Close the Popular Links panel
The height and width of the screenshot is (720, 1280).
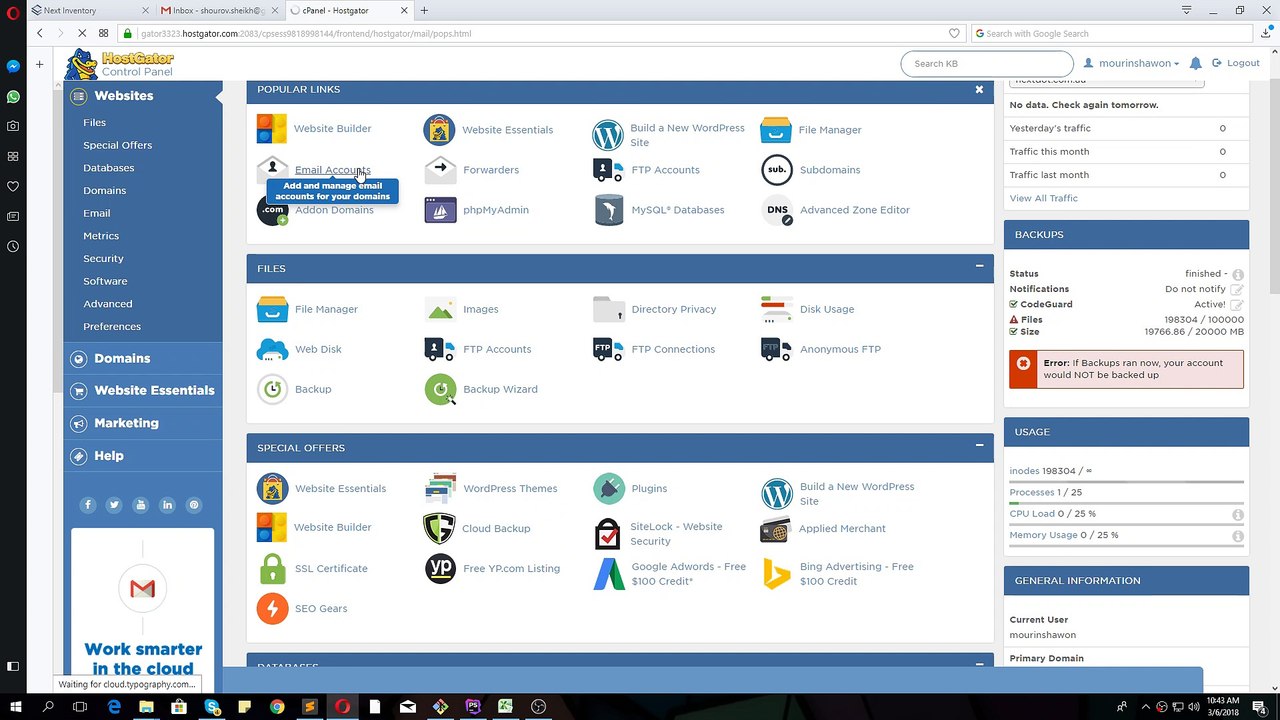tap(979, 89)
